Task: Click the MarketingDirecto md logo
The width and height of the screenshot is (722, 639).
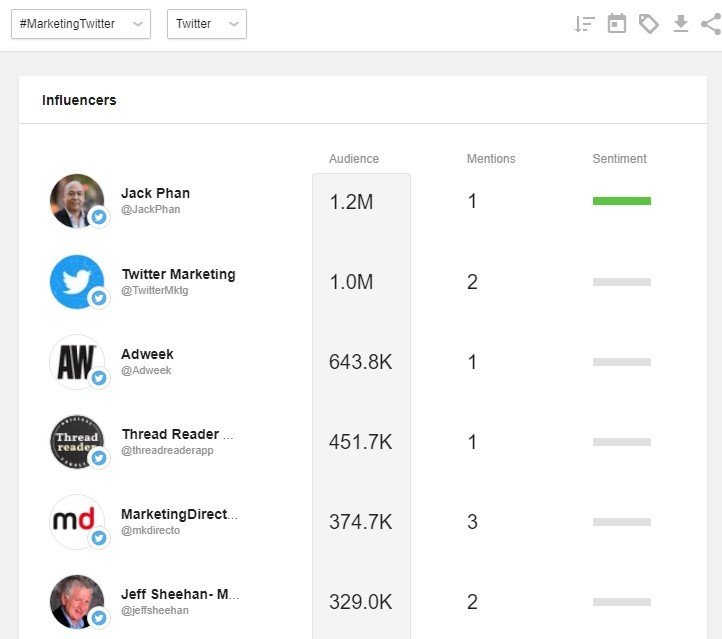Action: (77, 522)
